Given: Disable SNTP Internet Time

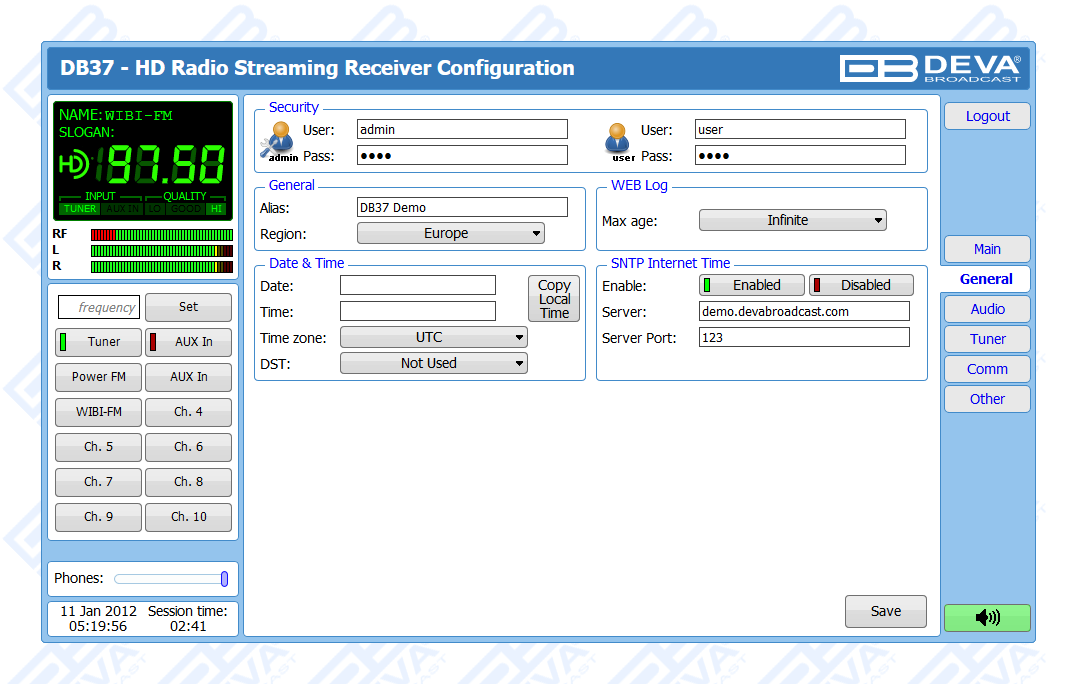Looking at the screenshot, I should tap(861, 285).
